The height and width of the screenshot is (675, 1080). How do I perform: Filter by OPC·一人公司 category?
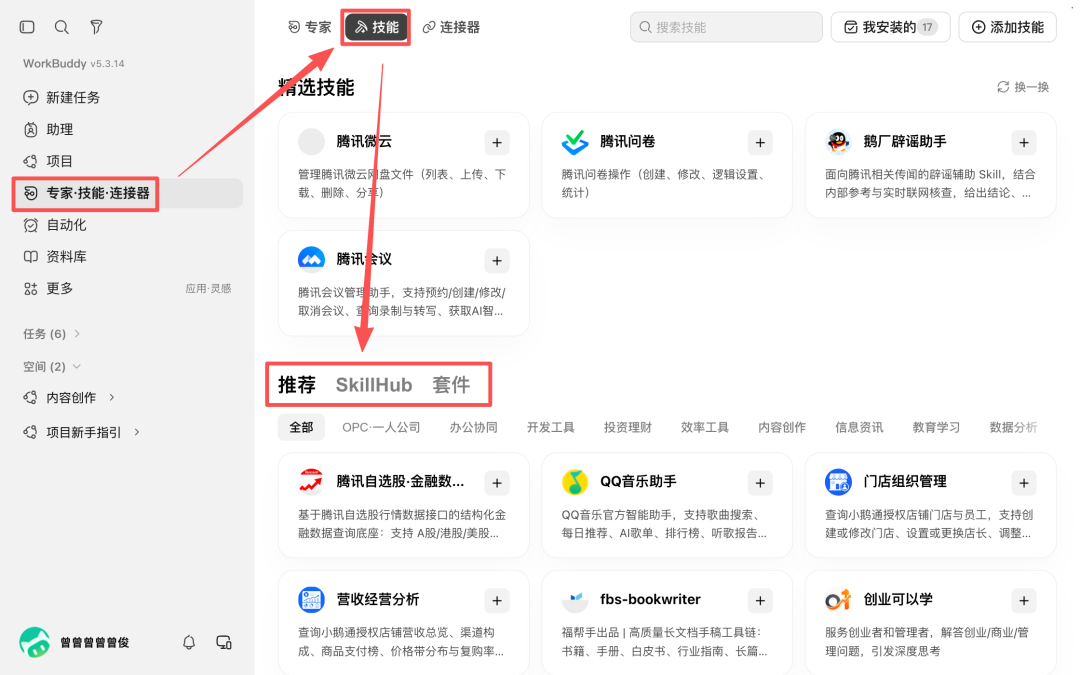click(x=381, y=427)
